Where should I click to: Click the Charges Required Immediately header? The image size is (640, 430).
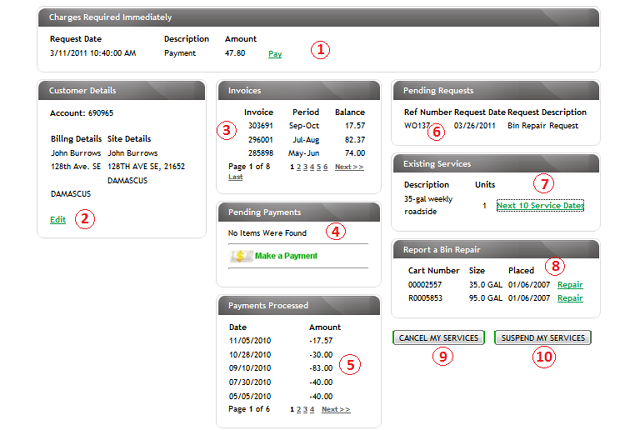[x=318, y=17]
